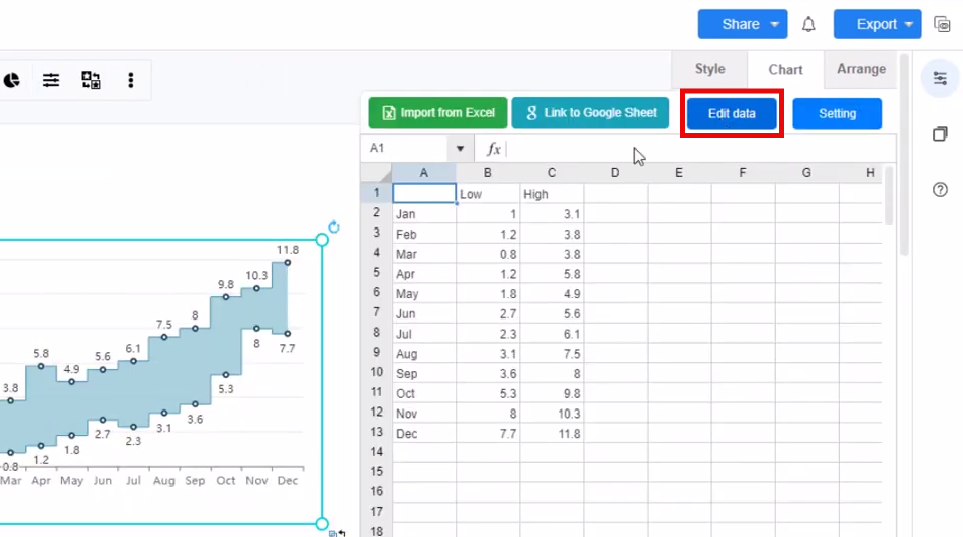Click the Edit data button
Viewport: 963px width, 537px height.
tap(732, 114)
